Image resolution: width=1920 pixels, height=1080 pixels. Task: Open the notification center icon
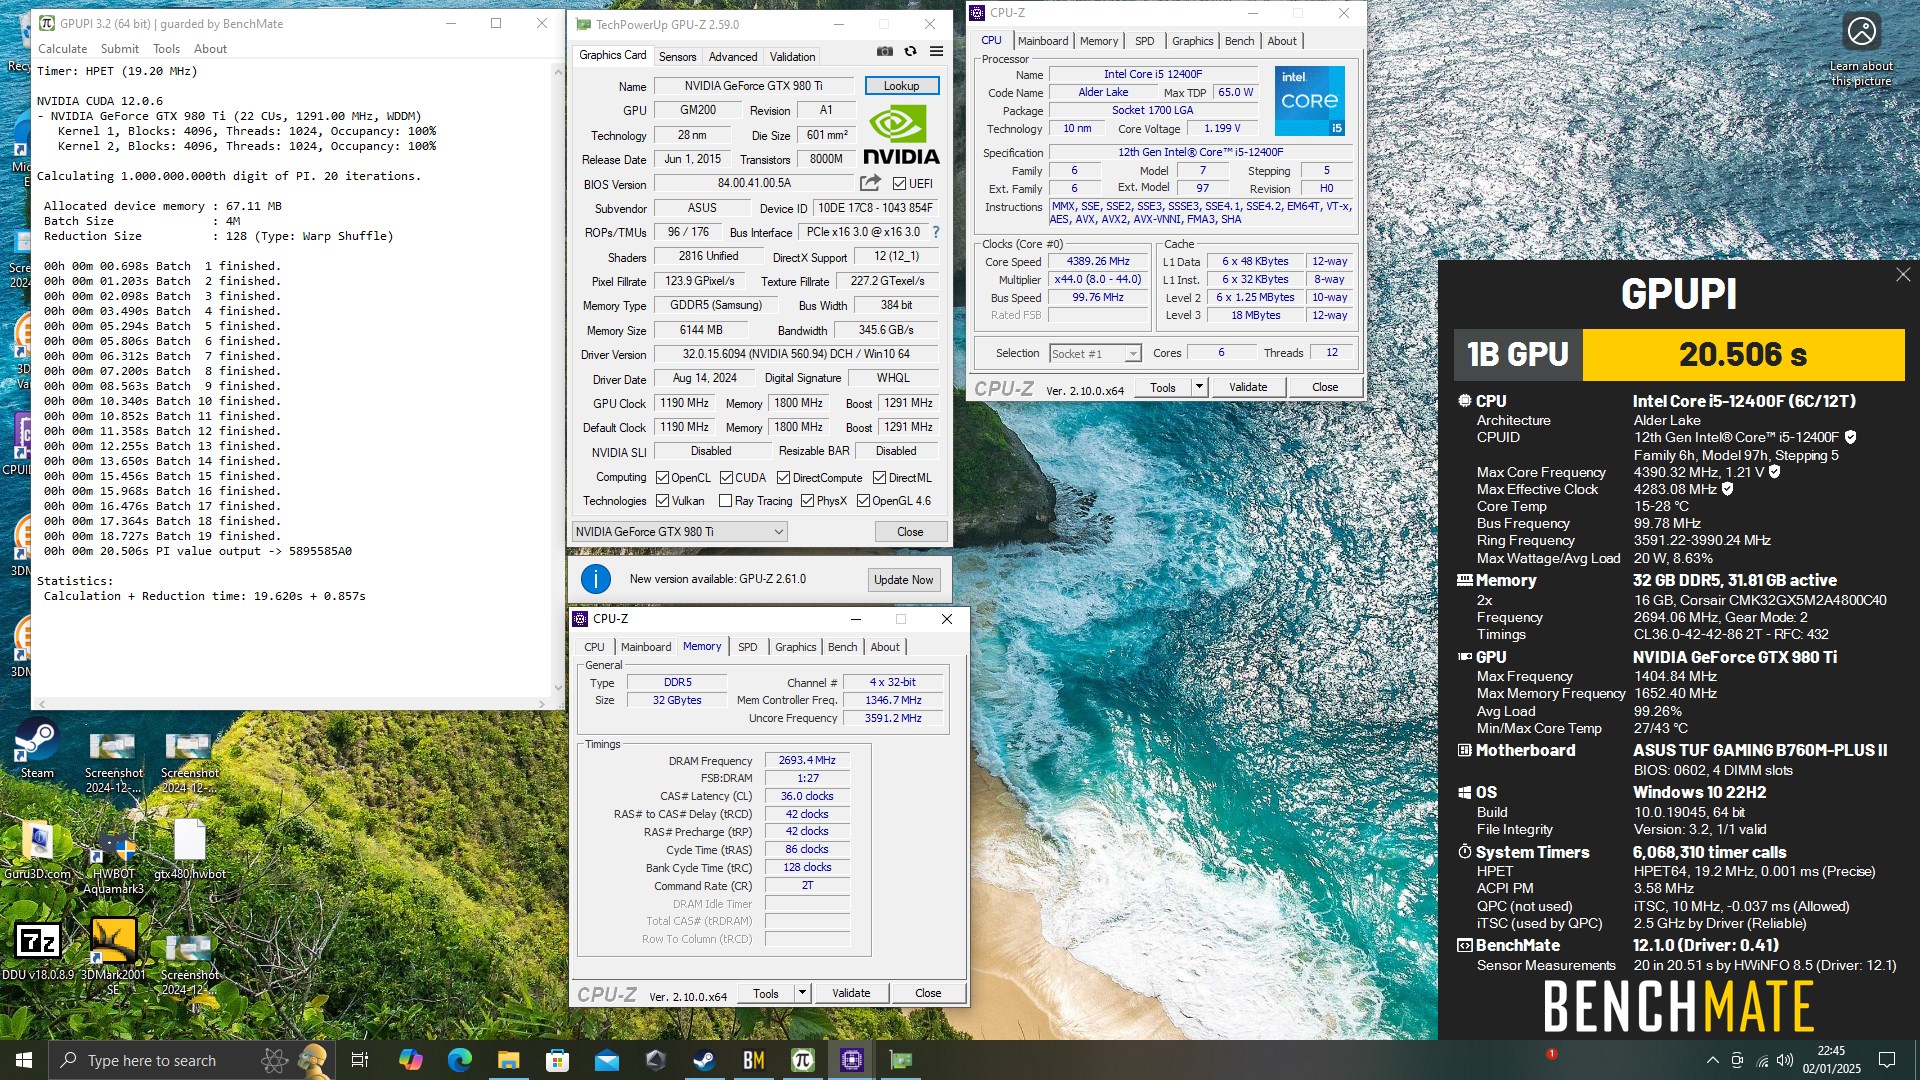click(x=1887, y=1060)
